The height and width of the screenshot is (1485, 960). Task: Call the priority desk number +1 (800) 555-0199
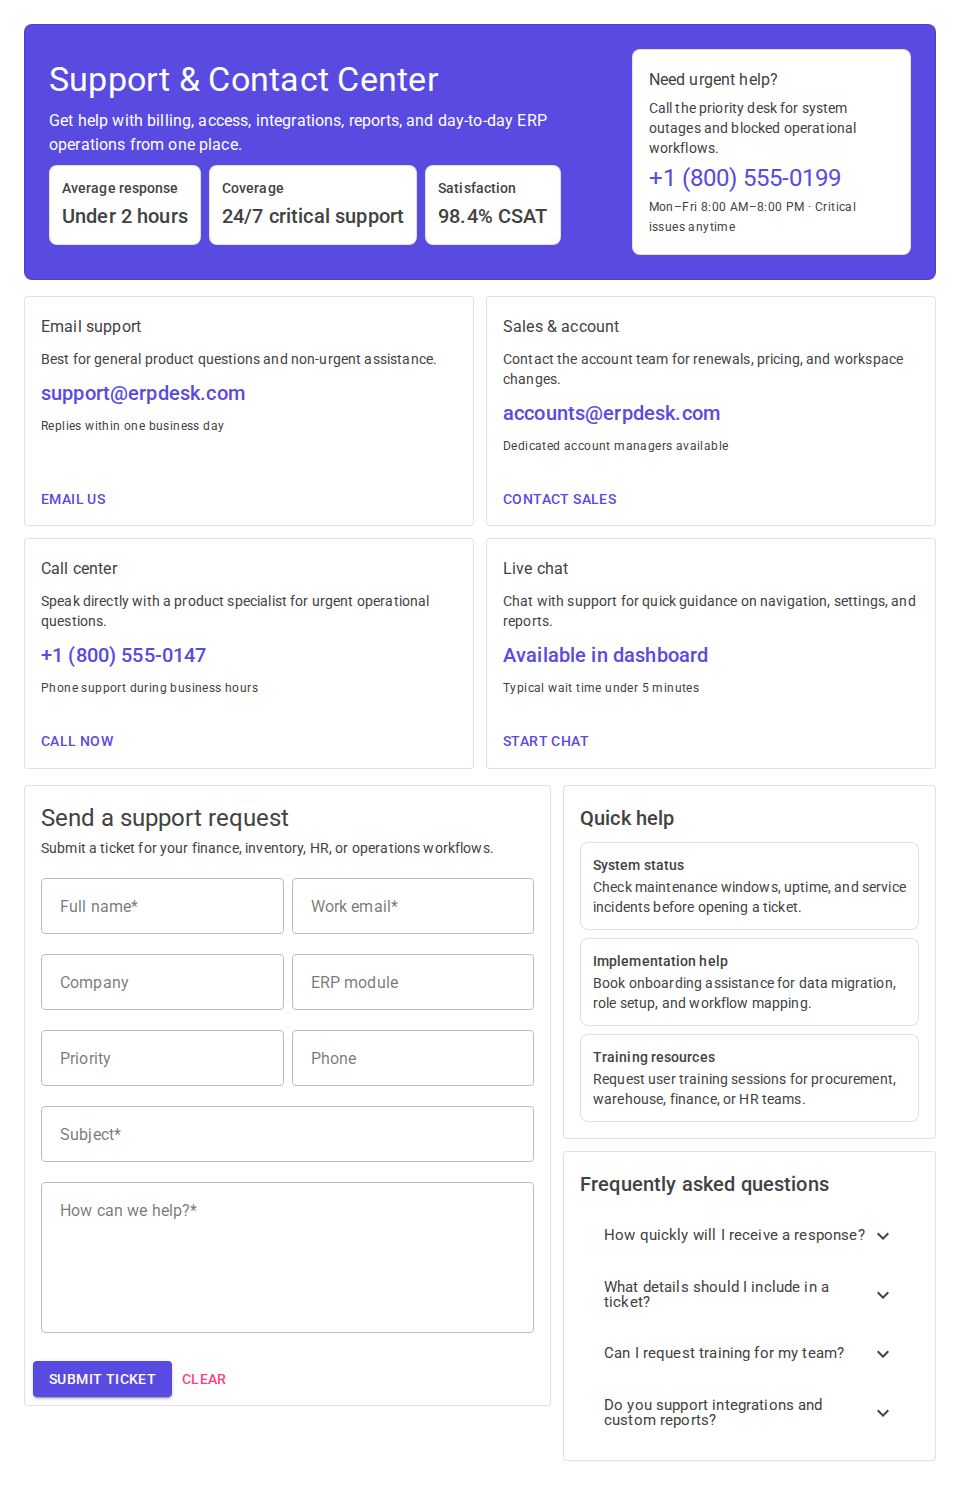[744, 178]
